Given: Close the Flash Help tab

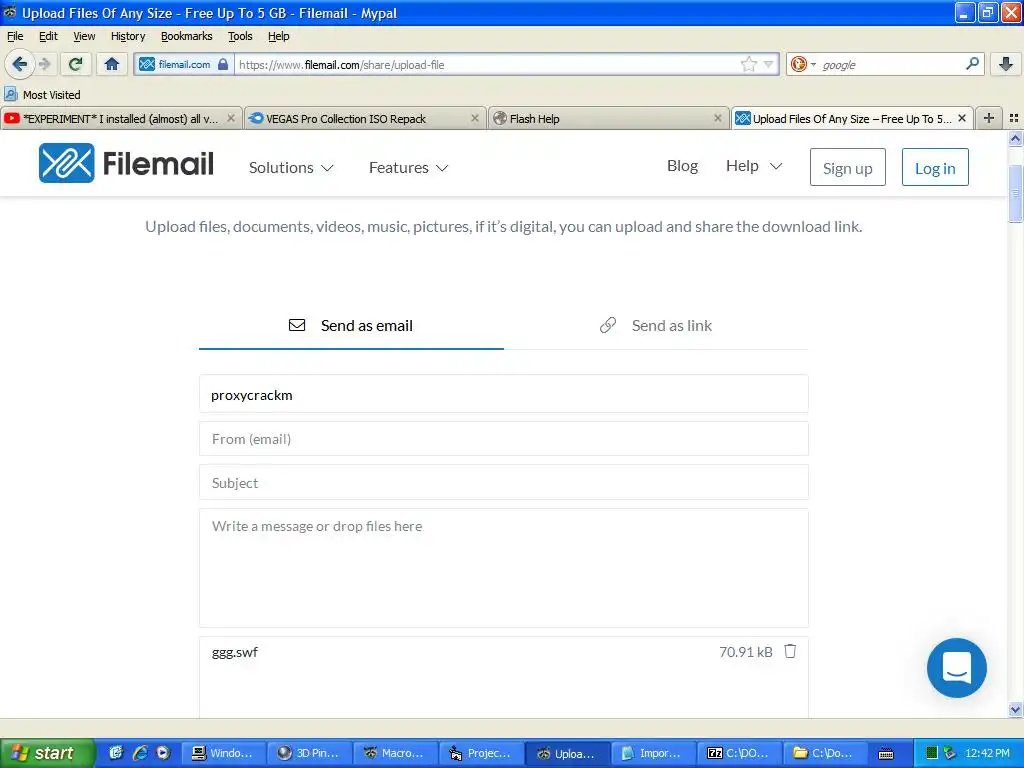Looking at the screenshot, I should coord(718,118).
